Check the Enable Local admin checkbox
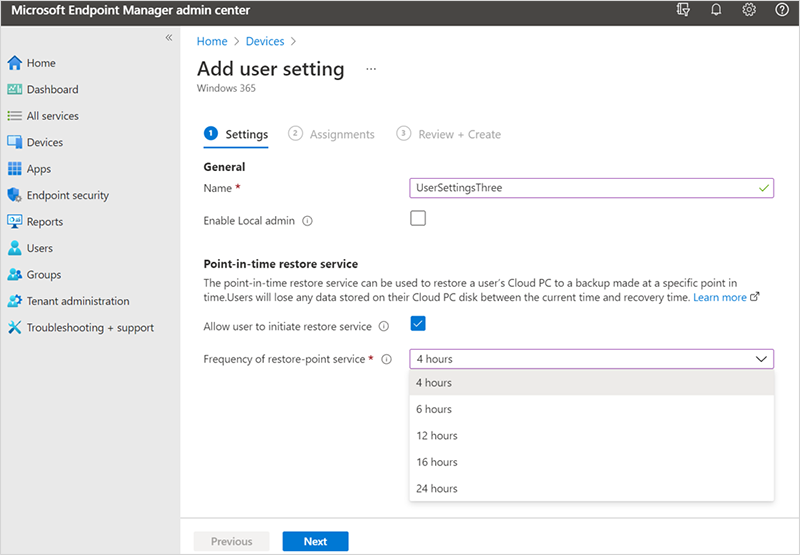This screenshot has width=800, height=555. point(418,218)
